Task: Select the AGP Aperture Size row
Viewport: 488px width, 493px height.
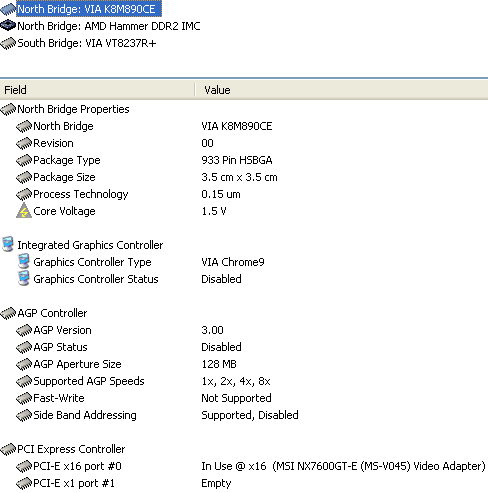Action: [244, 364]
